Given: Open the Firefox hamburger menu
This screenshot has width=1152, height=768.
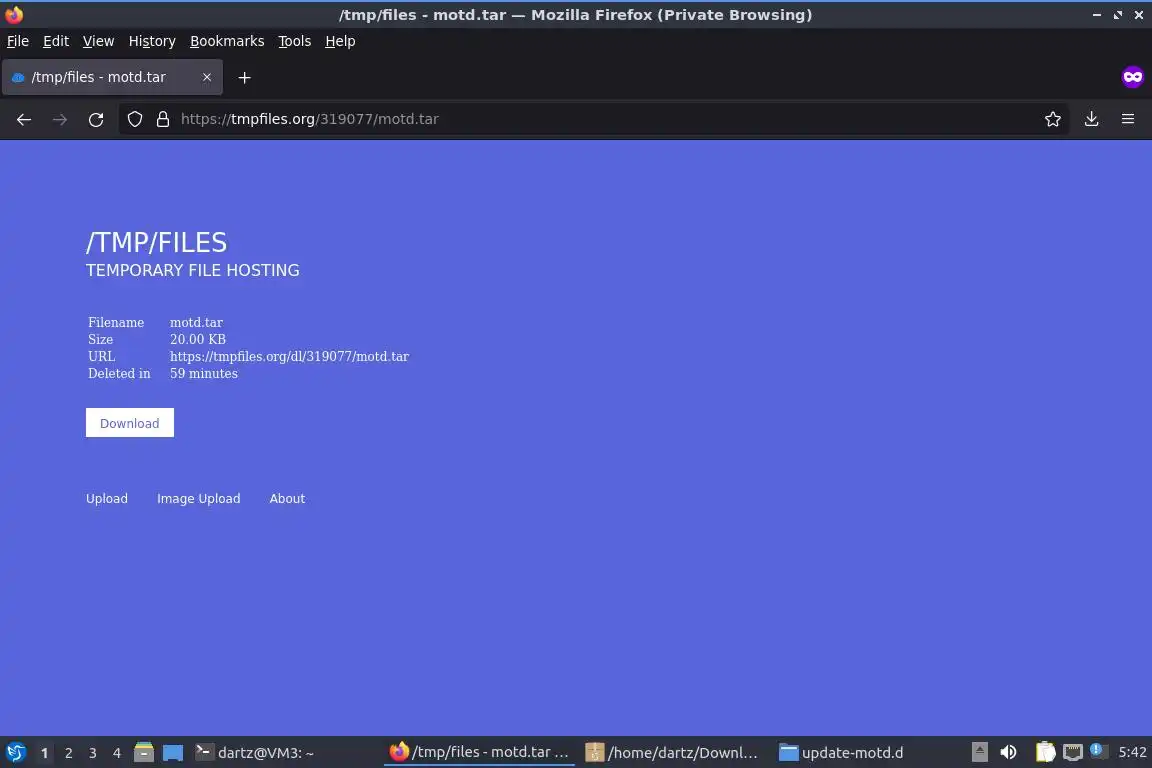Looking at the screenshot, I should (1128, 119).
